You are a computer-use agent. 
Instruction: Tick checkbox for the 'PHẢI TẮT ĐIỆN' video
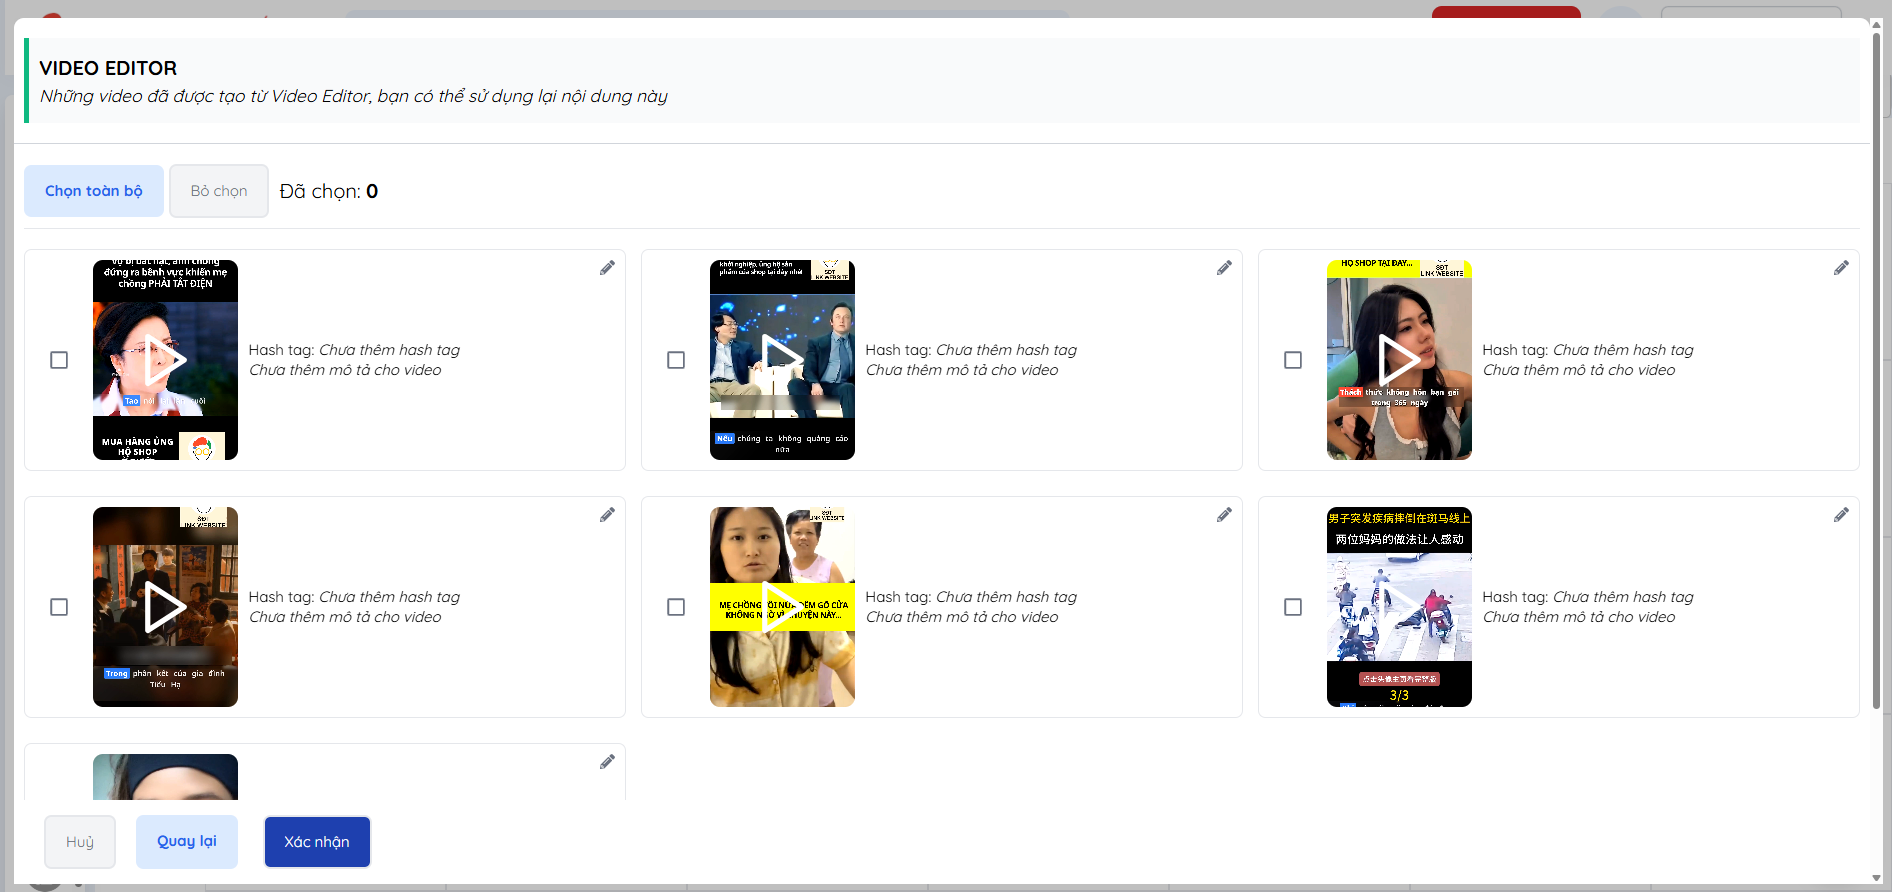point(59,360)
